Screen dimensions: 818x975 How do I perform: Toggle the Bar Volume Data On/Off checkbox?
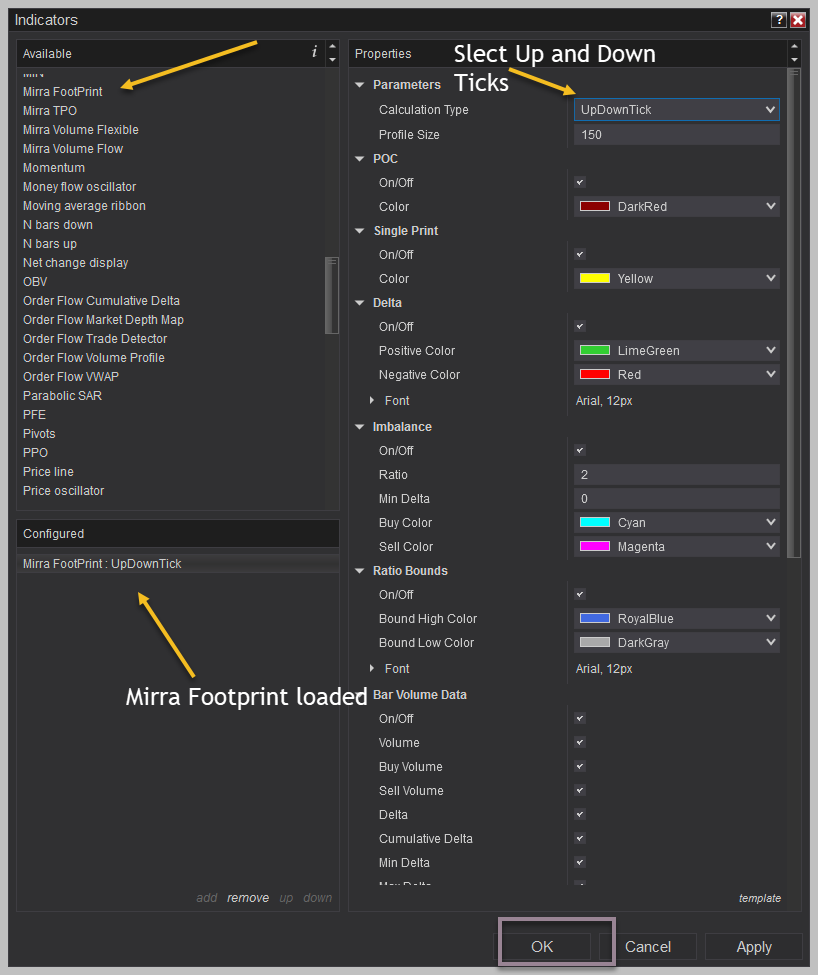point(580,718)
